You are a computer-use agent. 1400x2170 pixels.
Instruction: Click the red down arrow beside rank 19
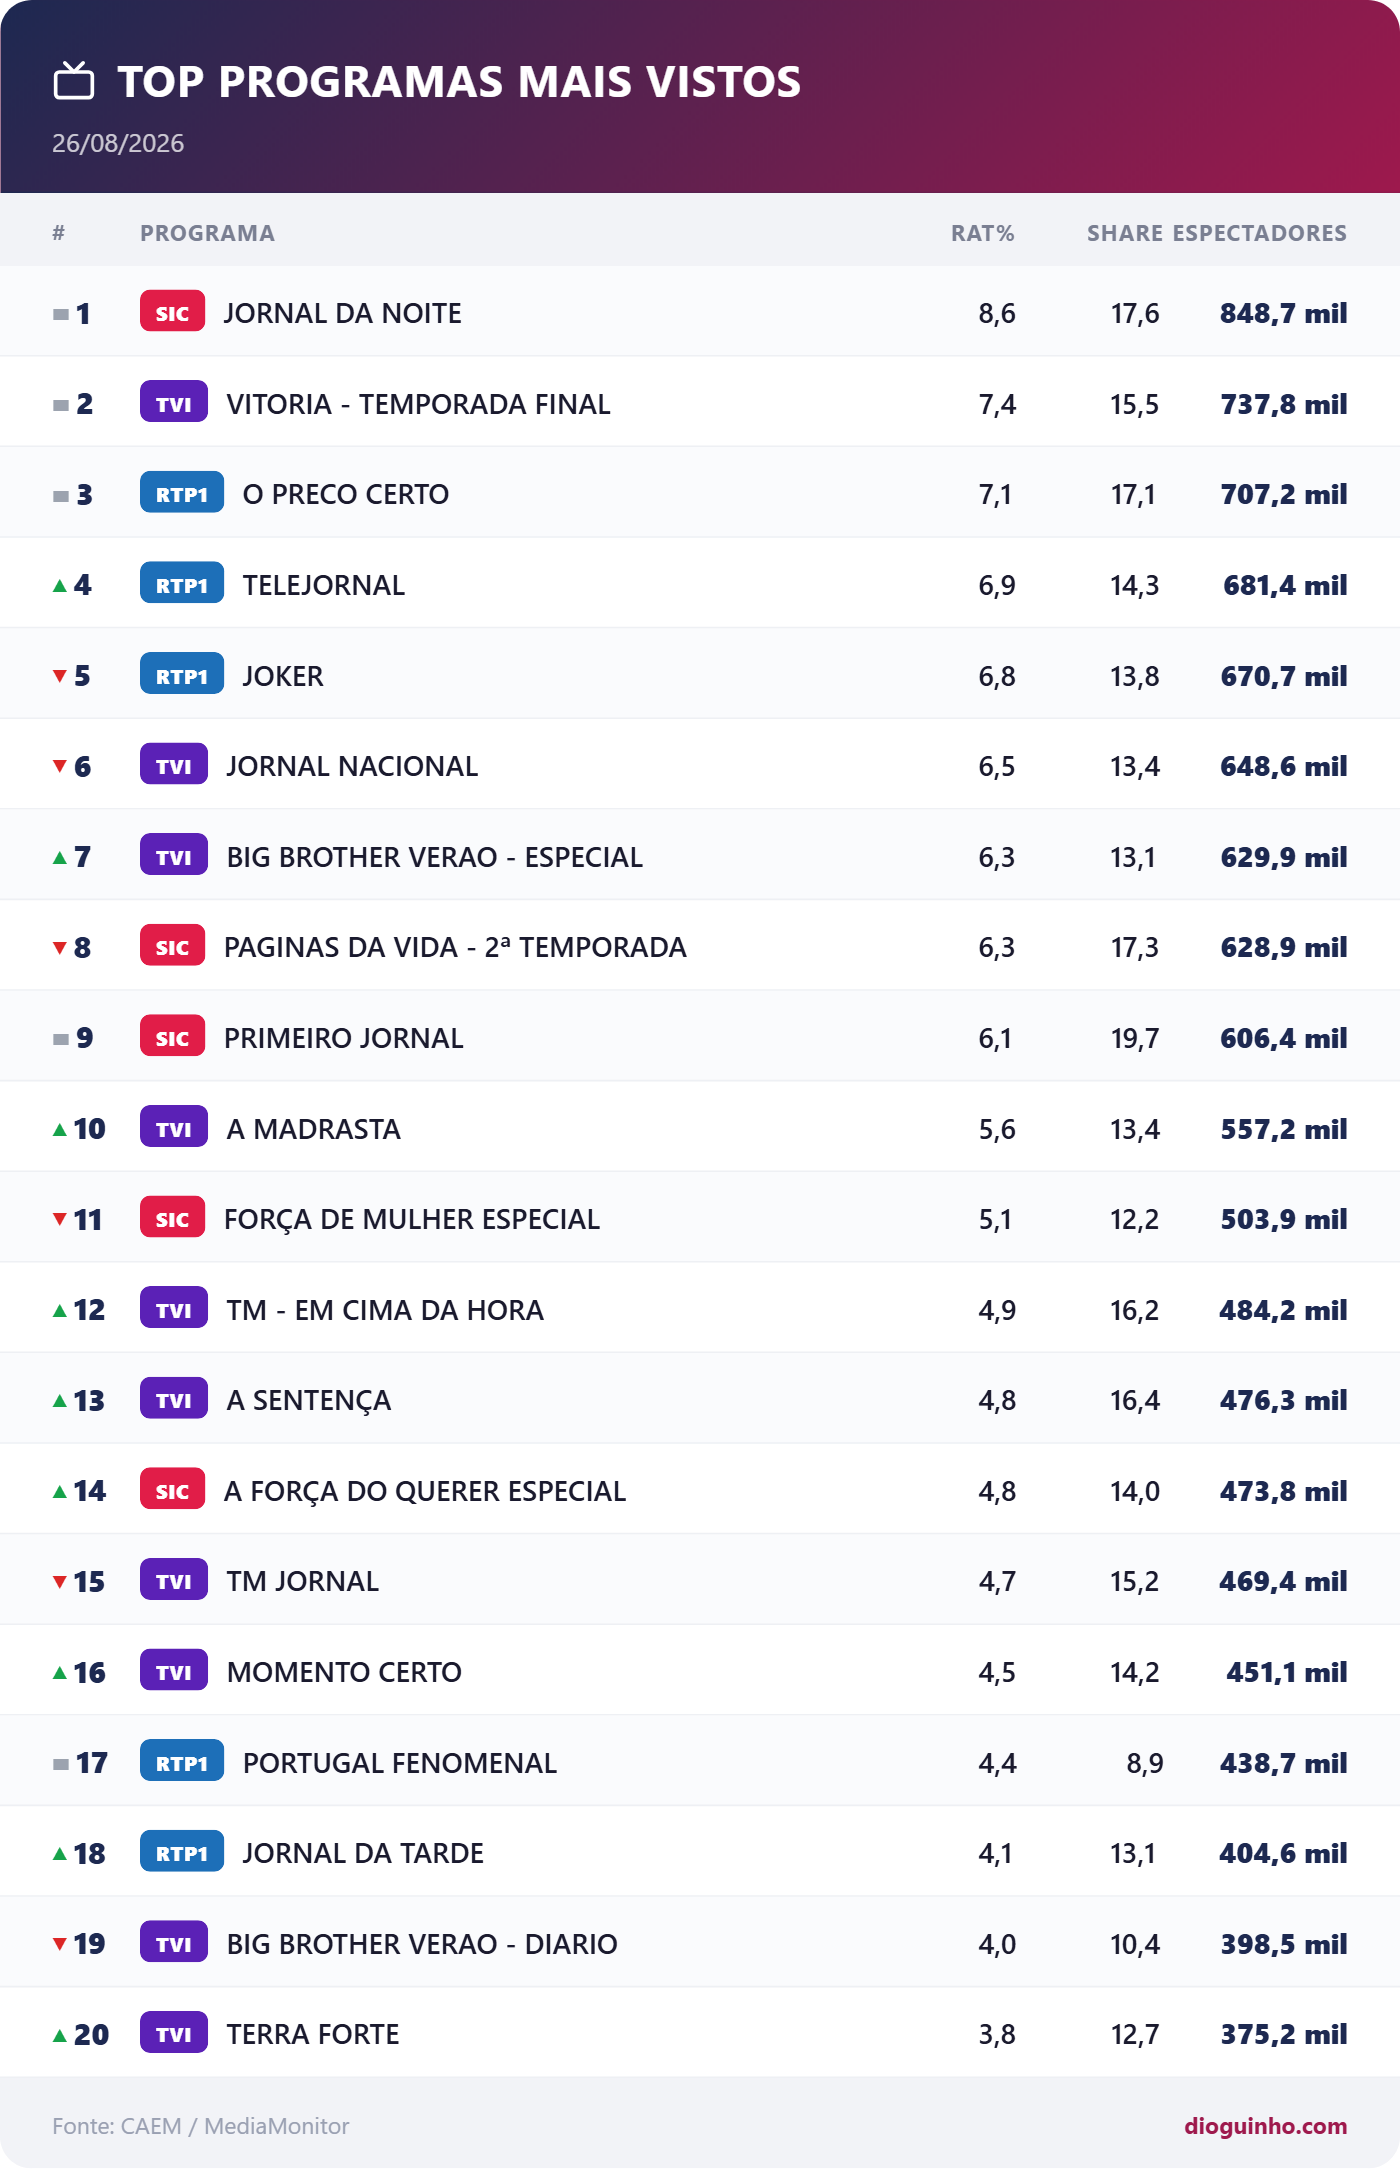[60, 1943]
